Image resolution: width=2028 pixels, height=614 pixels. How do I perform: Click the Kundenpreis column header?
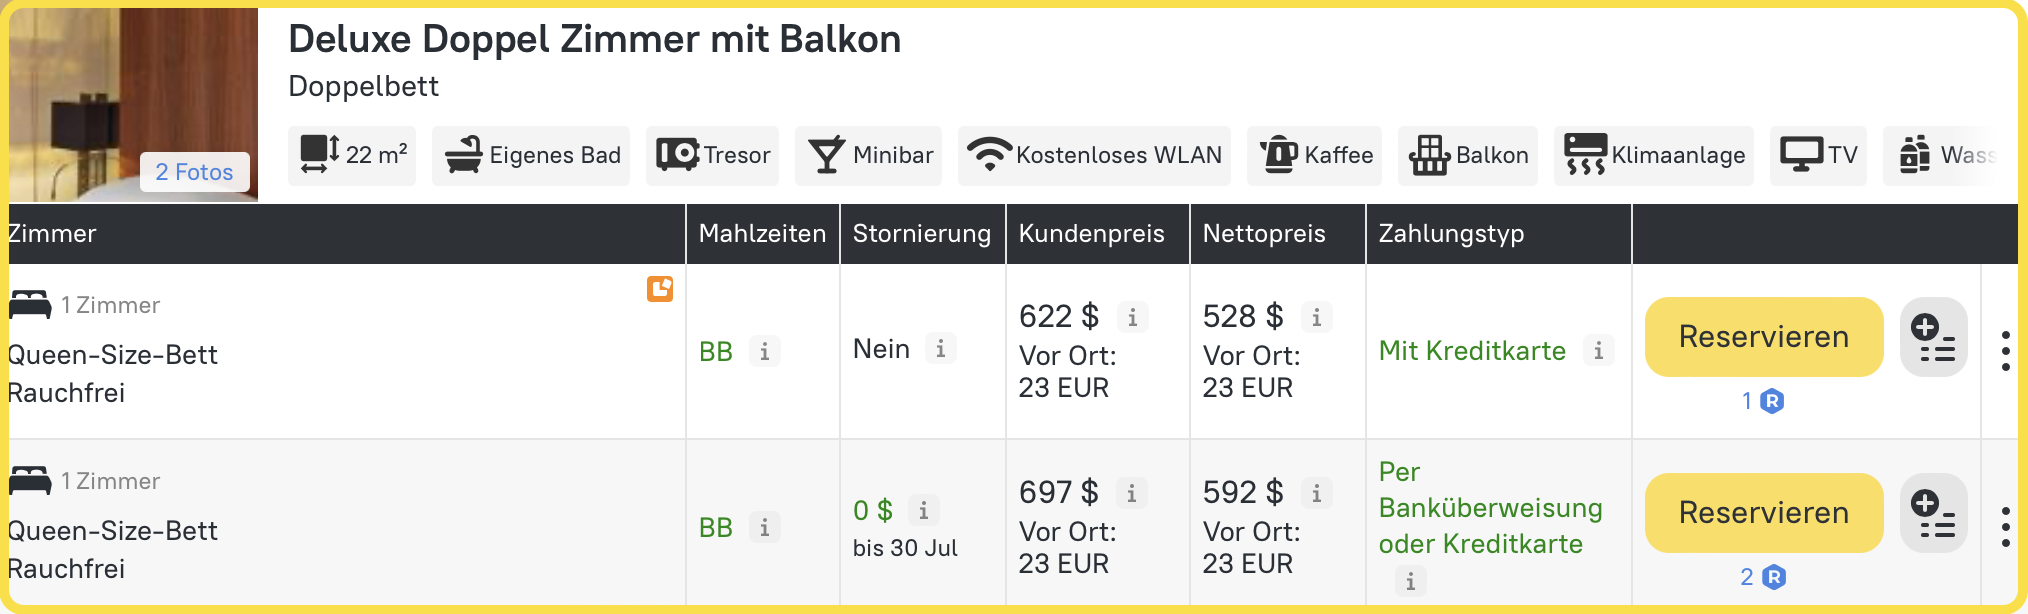[x=1091, y=234]
